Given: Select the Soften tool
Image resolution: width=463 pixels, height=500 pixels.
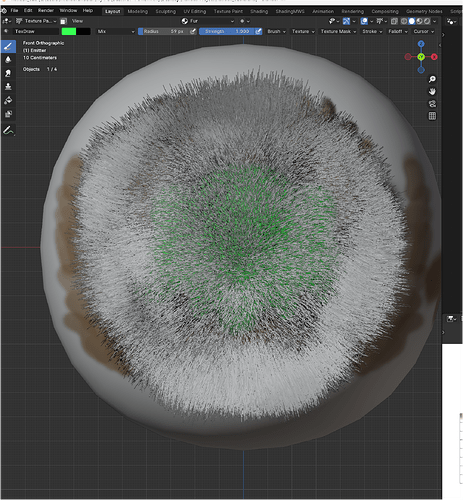Looking at the screenshot, I should 8,60.
